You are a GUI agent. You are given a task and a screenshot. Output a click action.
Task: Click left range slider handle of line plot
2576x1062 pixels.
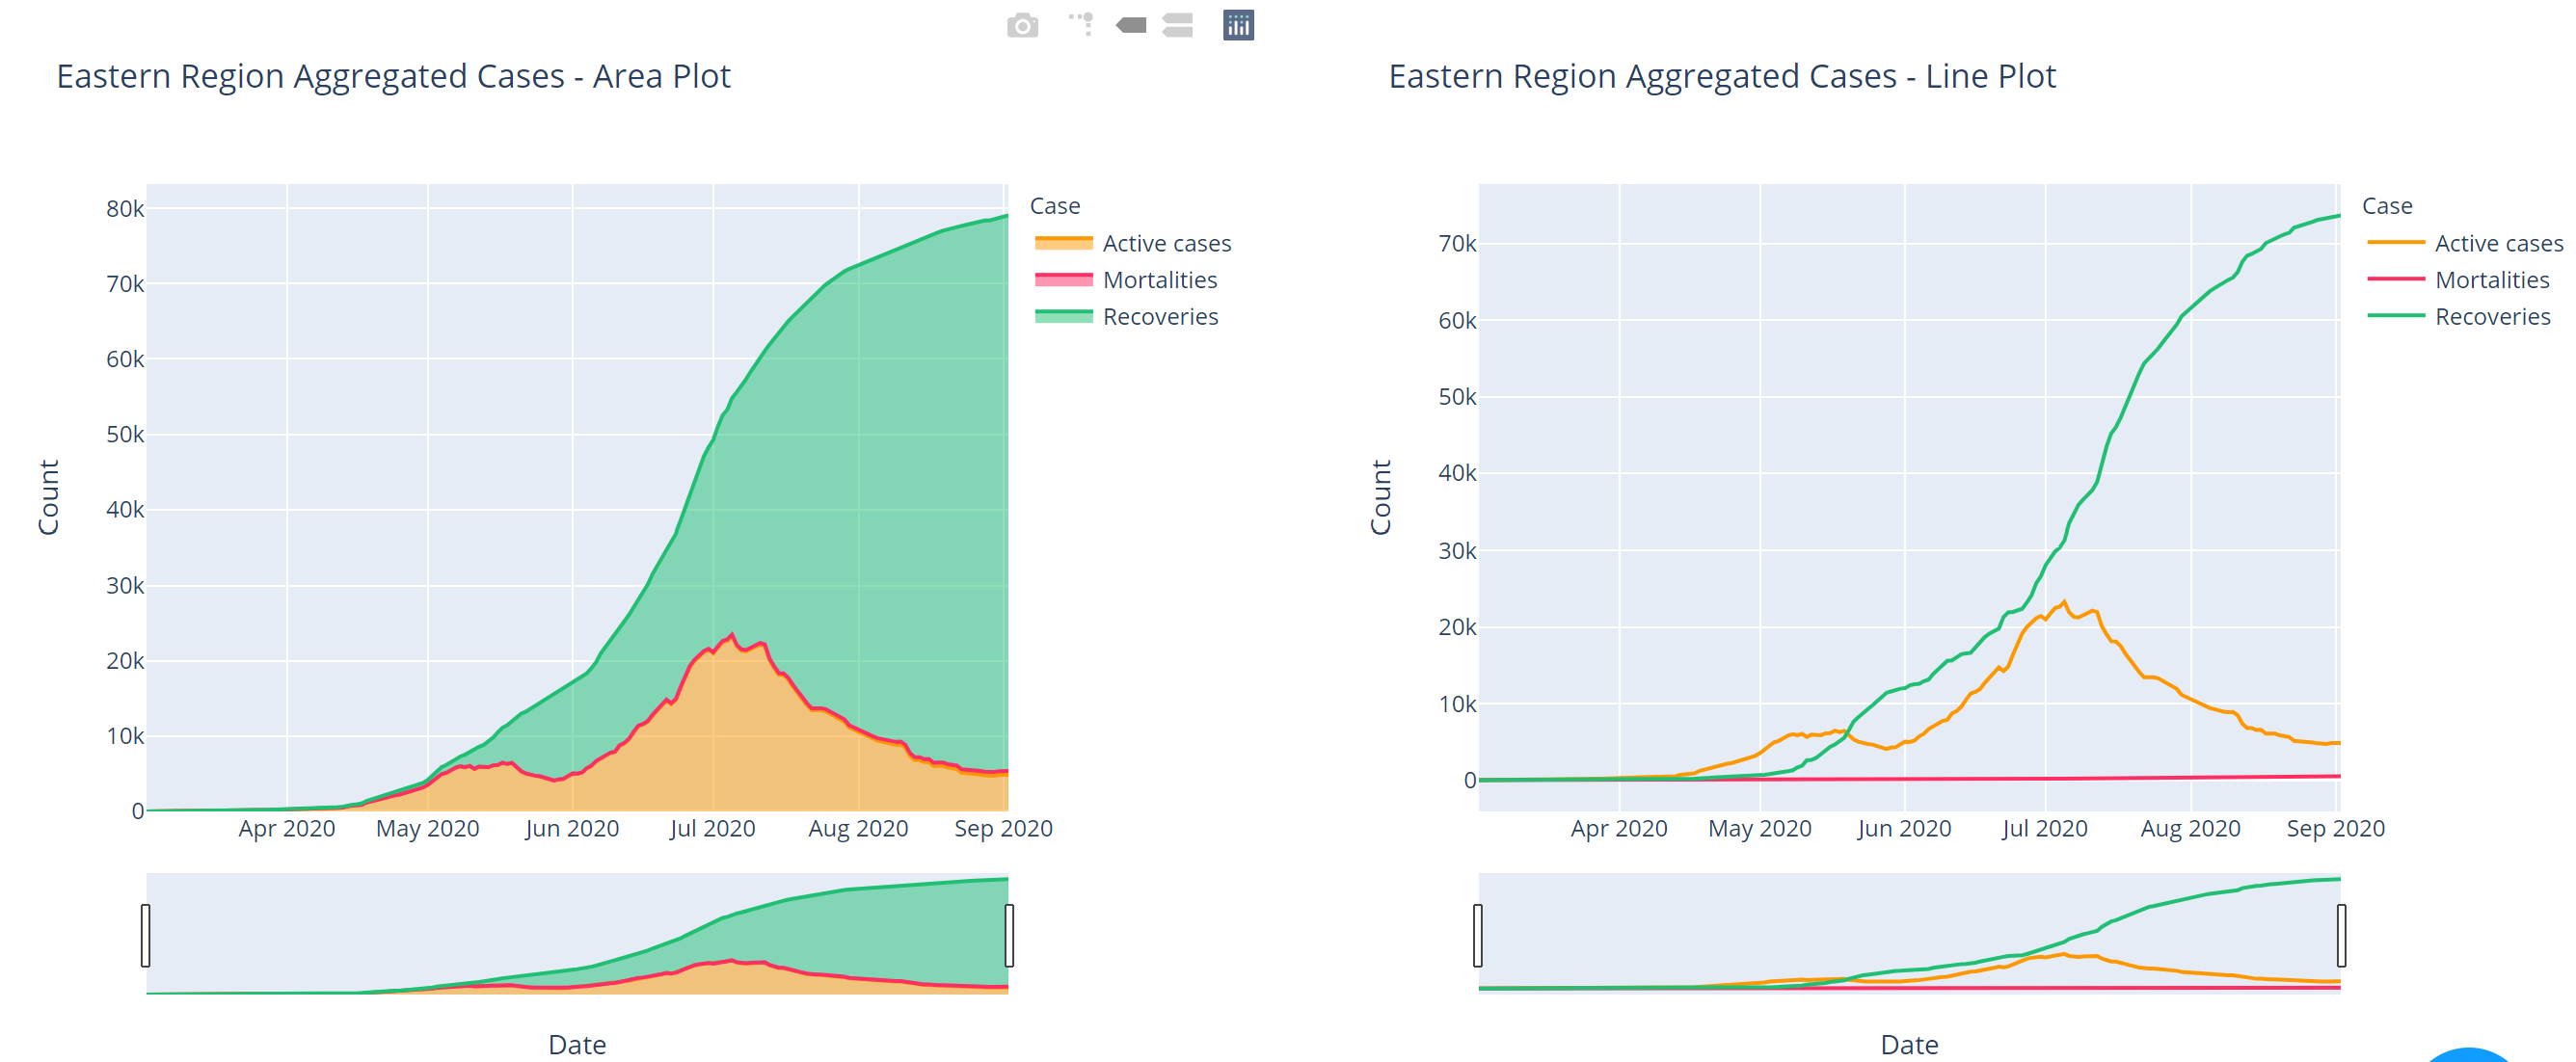(x=1478, y=935)
